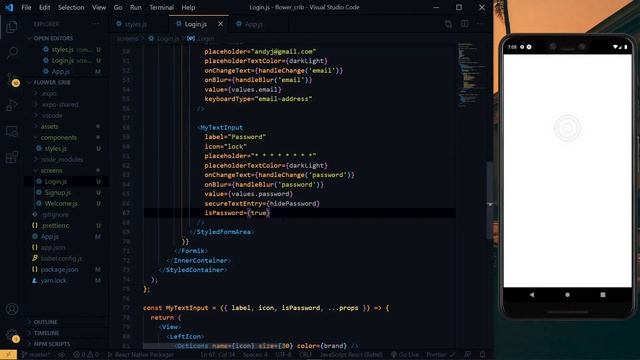Open the Accounts menu icon

click(12, 309)
